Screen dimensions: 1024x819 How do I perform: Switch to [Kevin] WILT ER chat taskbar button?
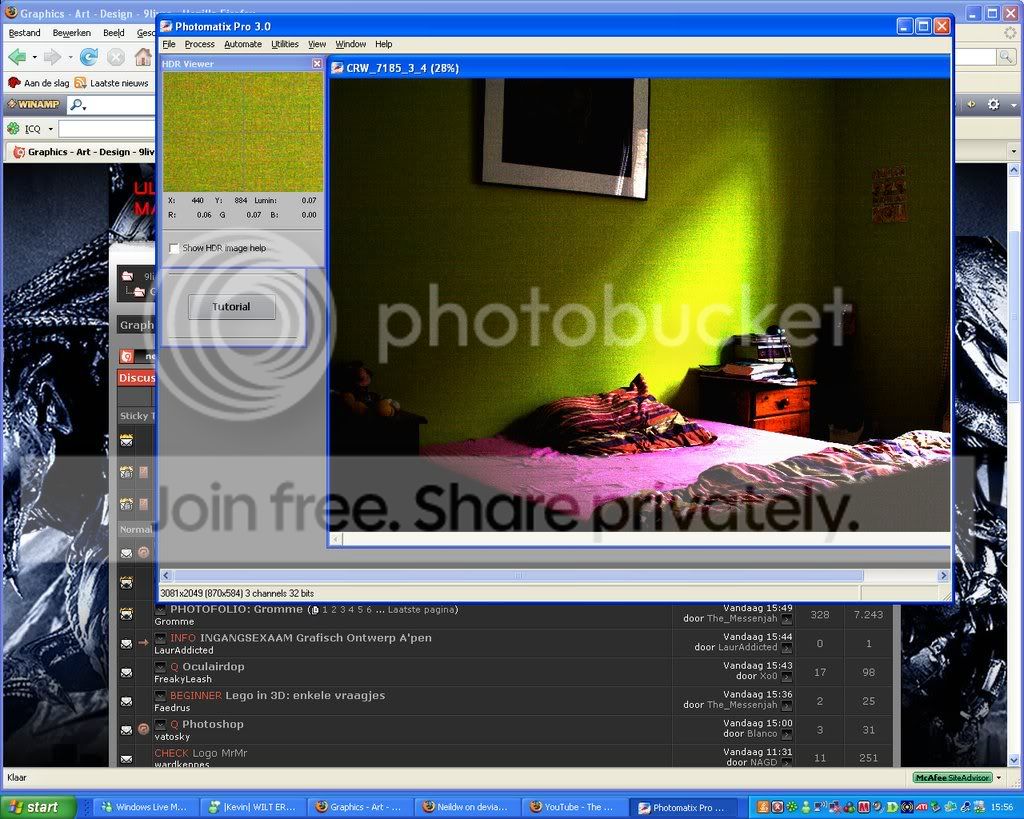[x=252, y=807]
